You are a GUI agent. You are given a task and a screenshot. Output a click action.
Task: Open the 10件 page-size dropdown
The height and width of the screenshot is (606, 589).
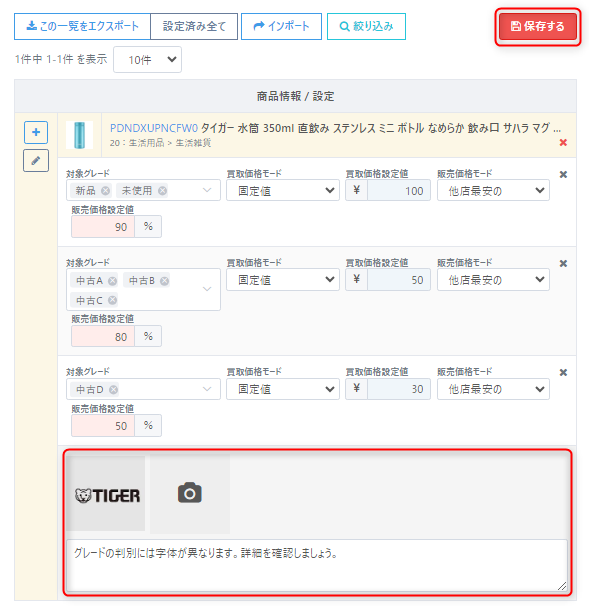[147, 60]
